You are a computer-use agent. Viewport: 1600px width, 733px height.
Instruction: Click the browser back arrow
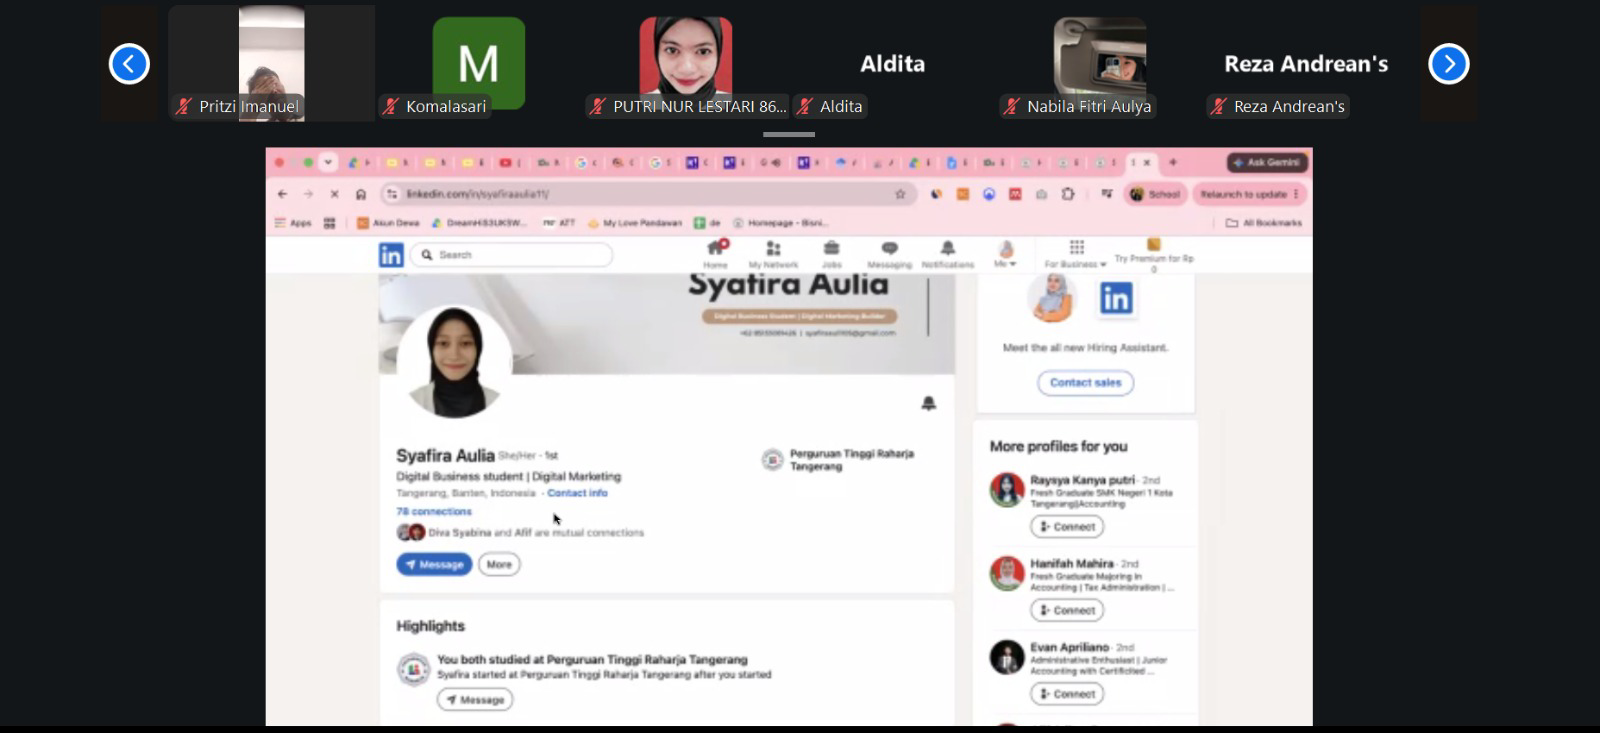pyautogui.click(x=283, y=194)
